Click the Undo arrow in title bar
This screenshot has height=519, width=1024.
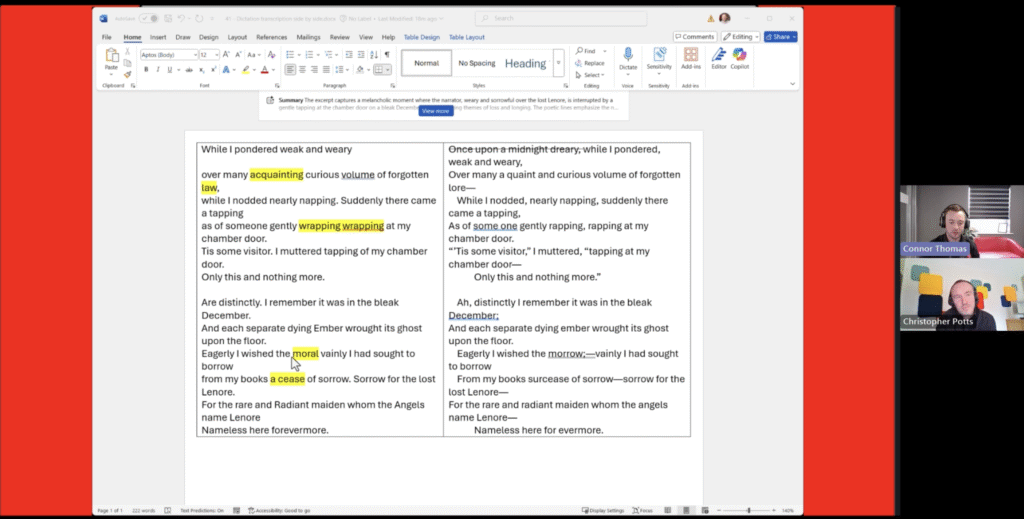coord(182,18)
